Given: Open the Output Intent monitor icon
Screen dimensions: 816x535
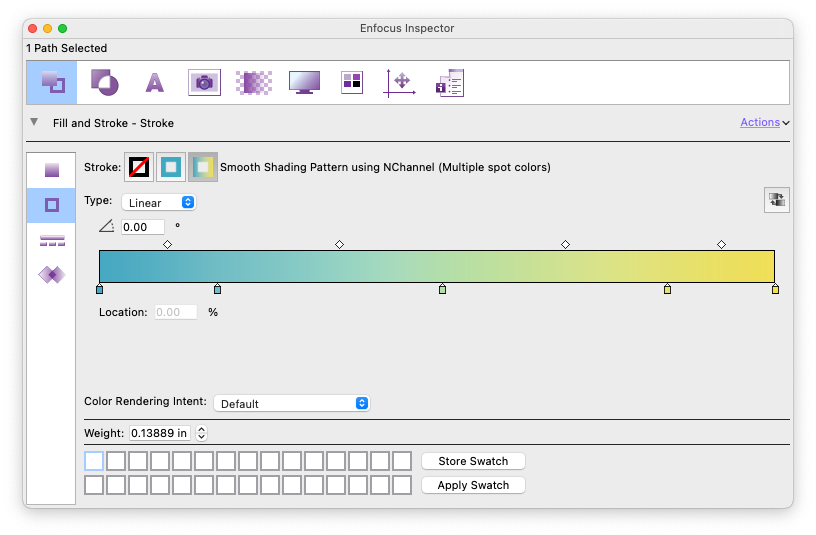Looking at the screenshot, I should [x=304, y=82].
